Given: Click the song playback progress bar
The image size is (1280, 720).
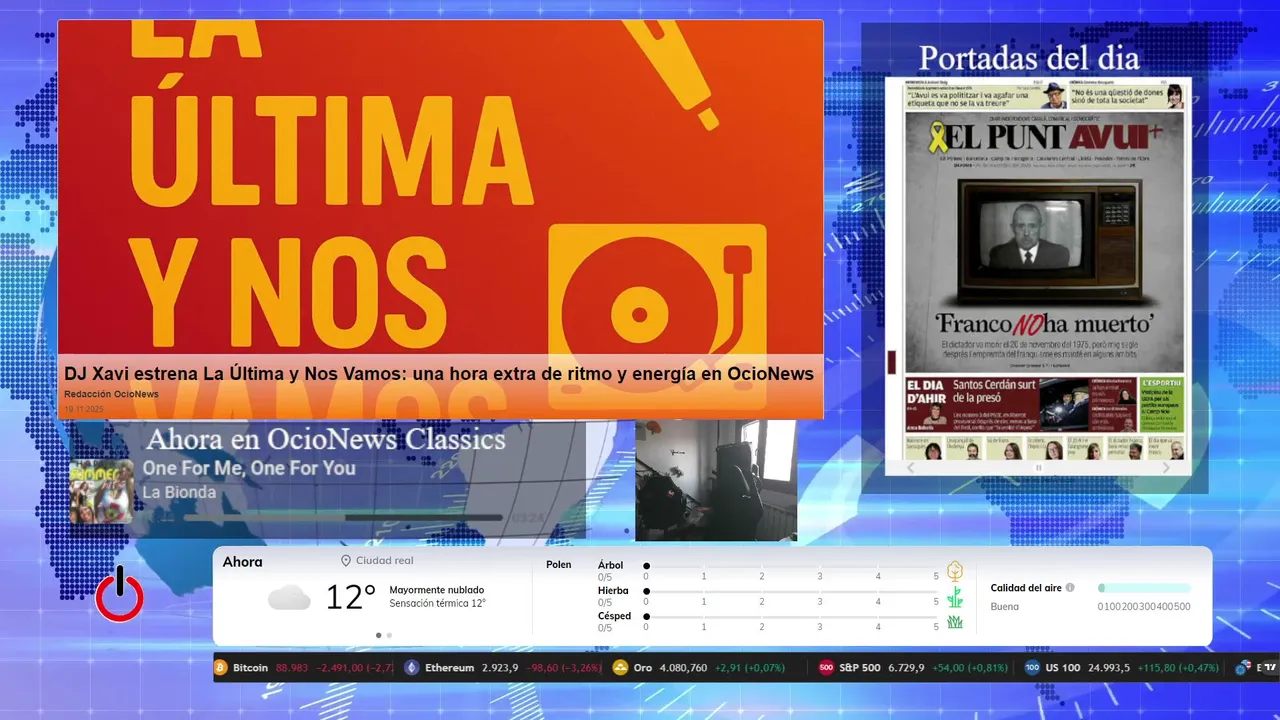Looking at the screenshot, I should pos(343,517).
